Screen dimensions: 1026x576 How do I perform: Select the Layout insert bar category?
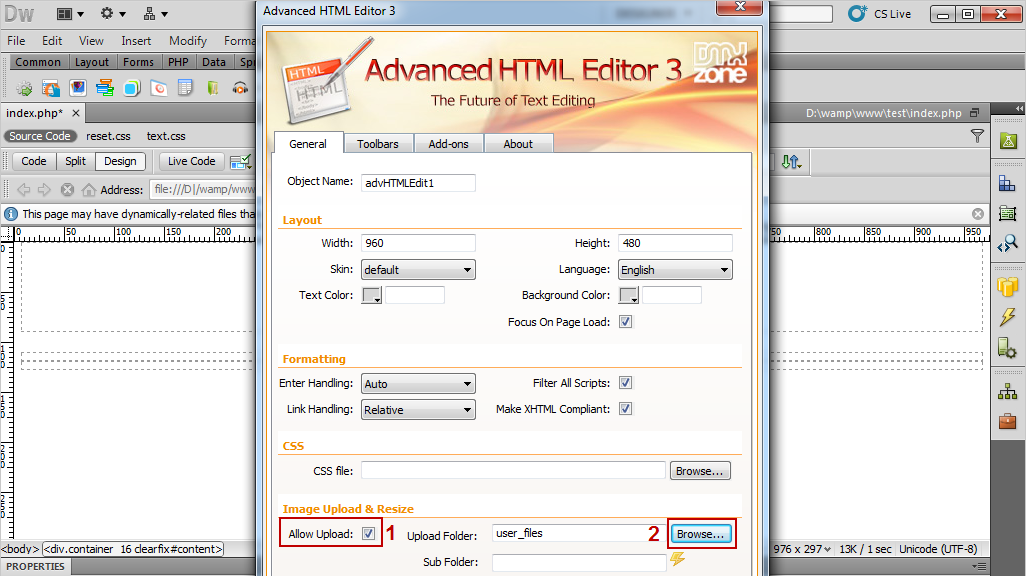coord(92,62)
